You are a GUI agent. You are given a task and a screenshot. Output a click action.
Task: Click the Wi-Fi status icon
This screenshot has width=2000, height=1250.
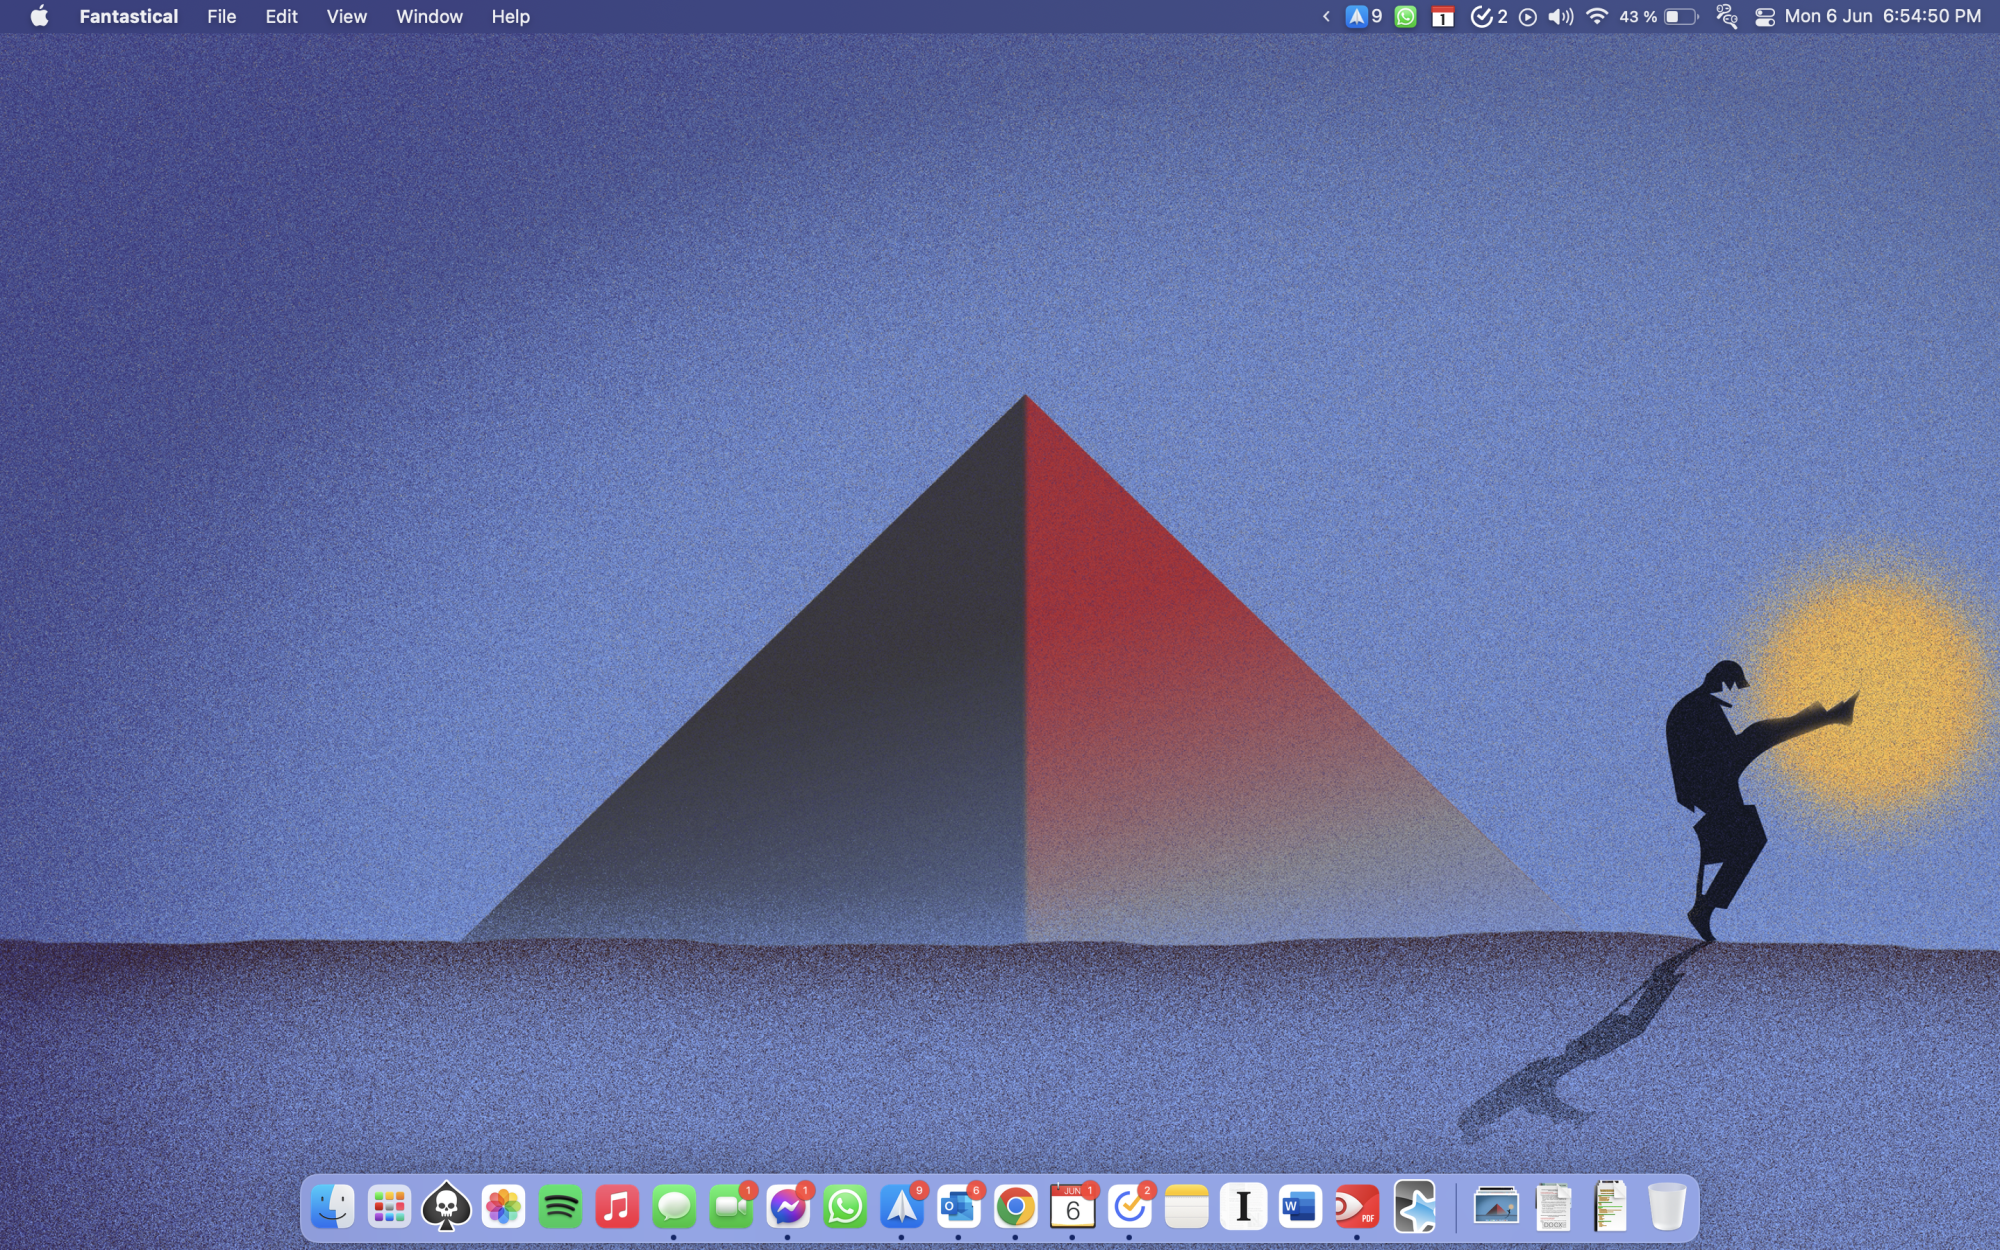pyautogui.click(x=1597, y=17)
